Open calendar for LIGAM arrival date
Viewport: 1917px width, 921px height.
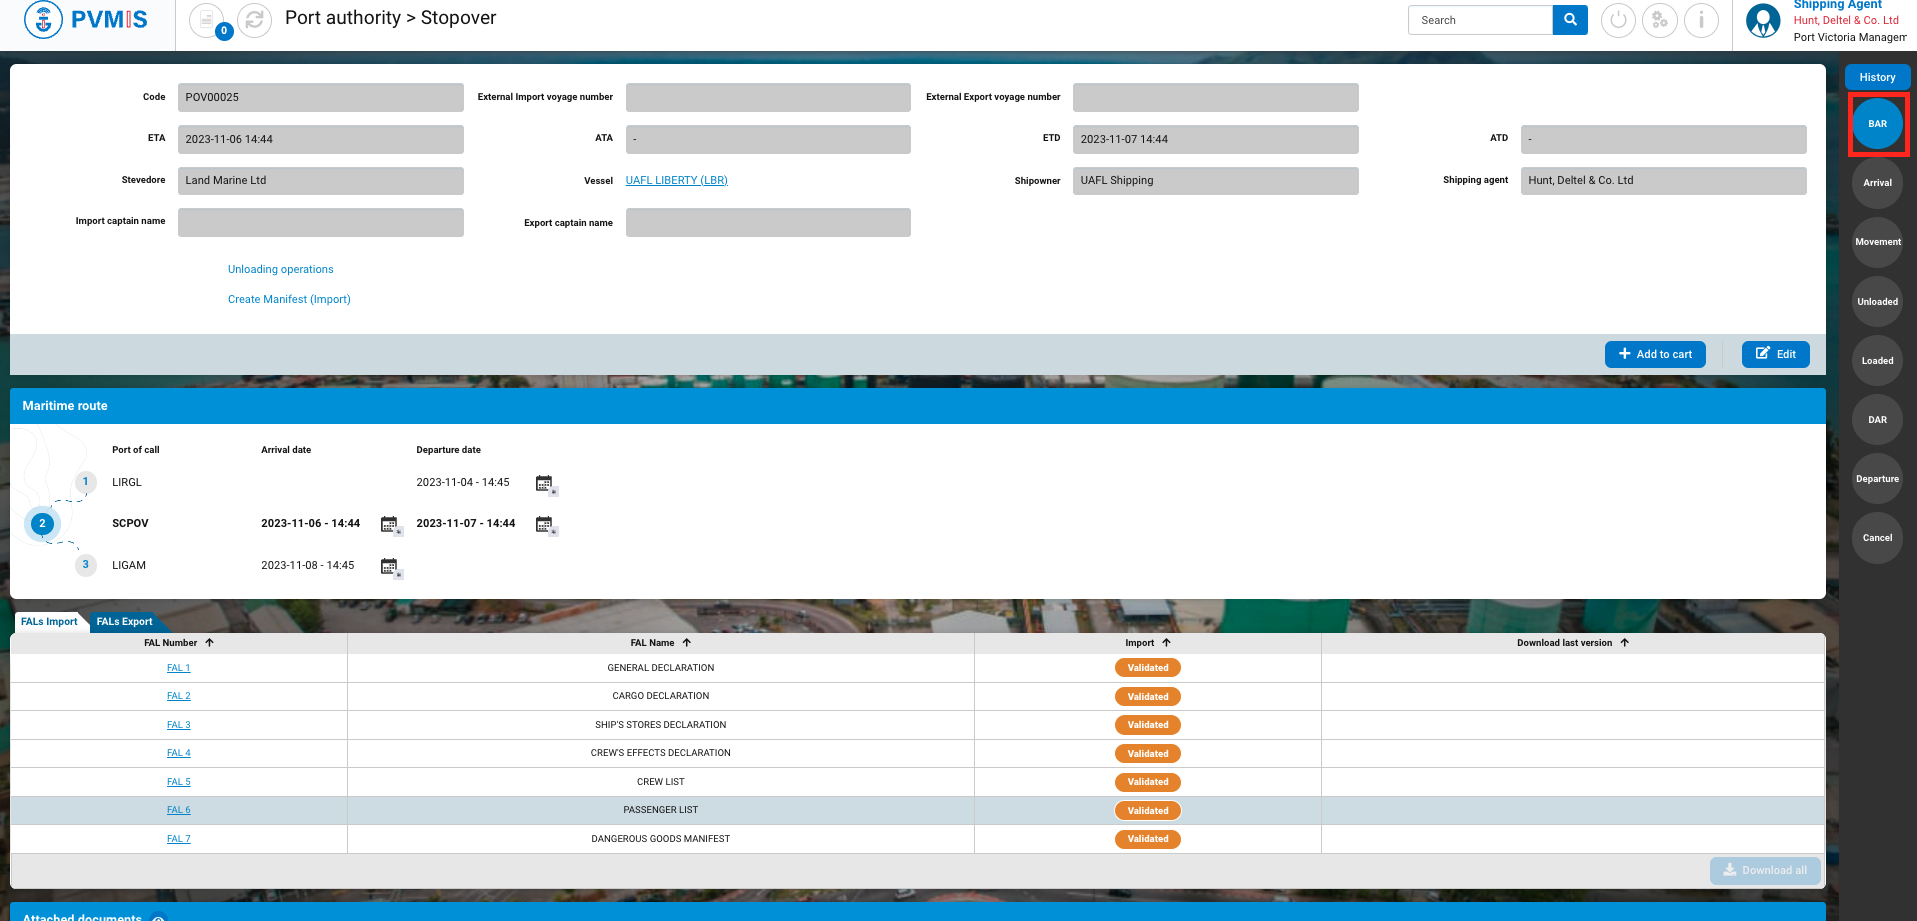coord(389,567)
